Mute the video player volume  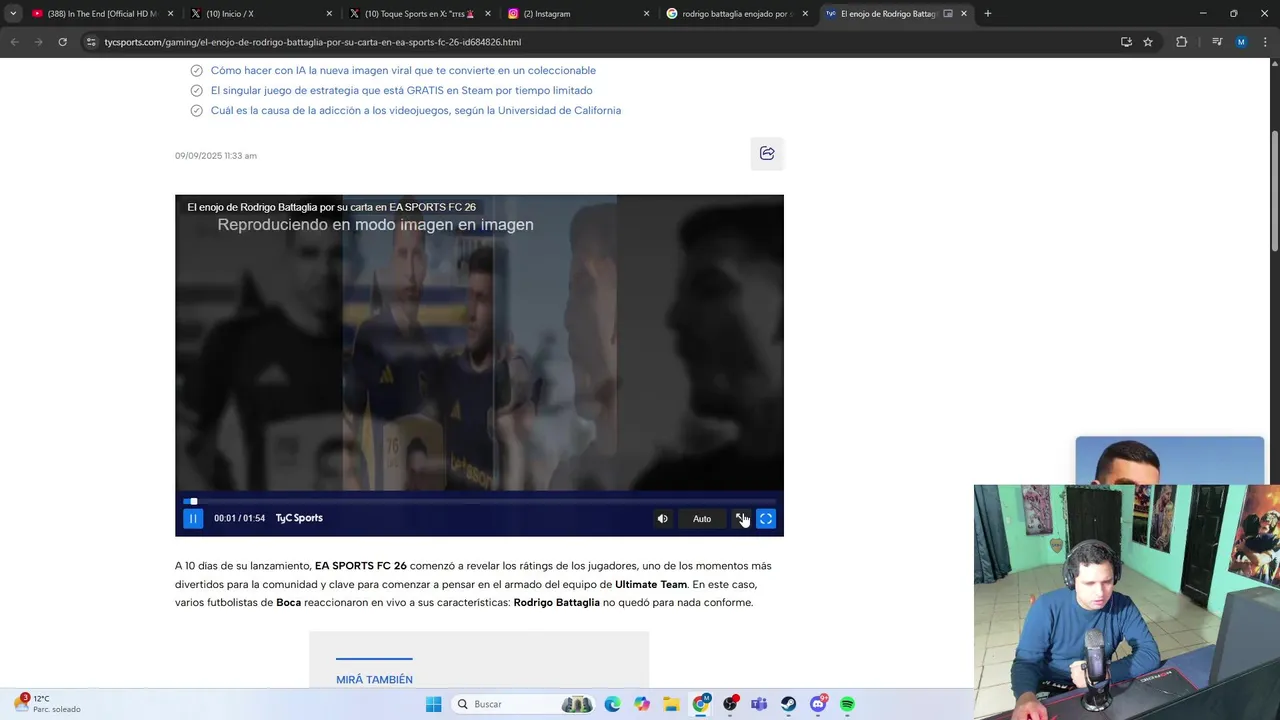(x=662, y=518)
